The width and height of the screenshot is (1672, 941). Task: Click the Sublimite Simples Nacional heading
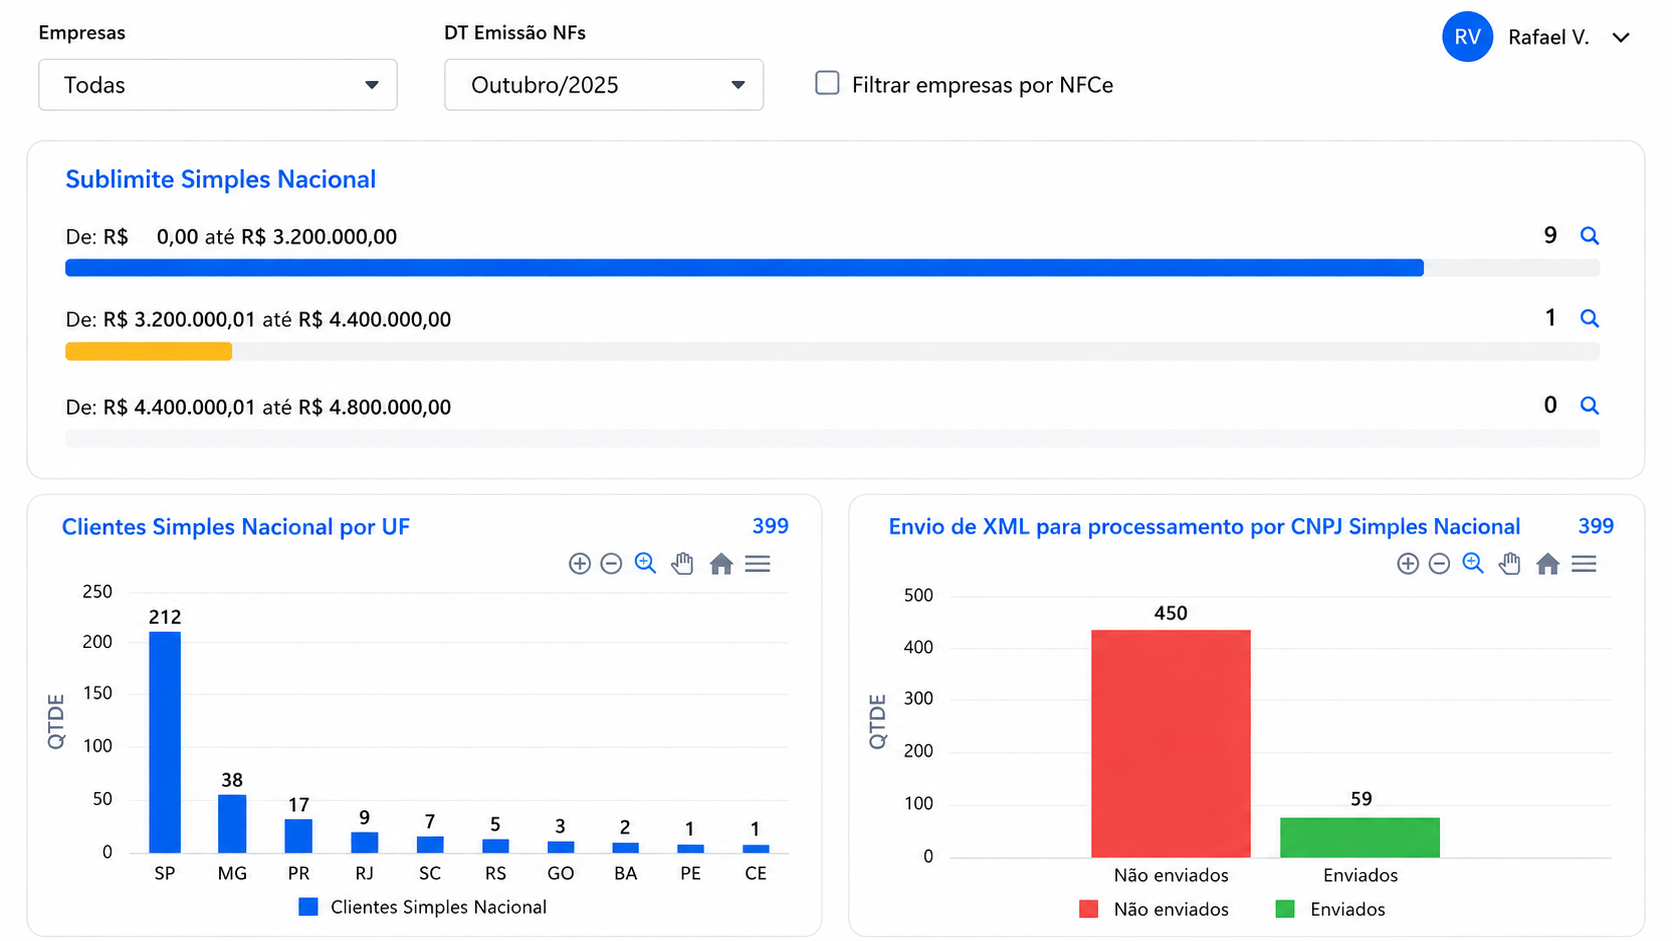221,179
